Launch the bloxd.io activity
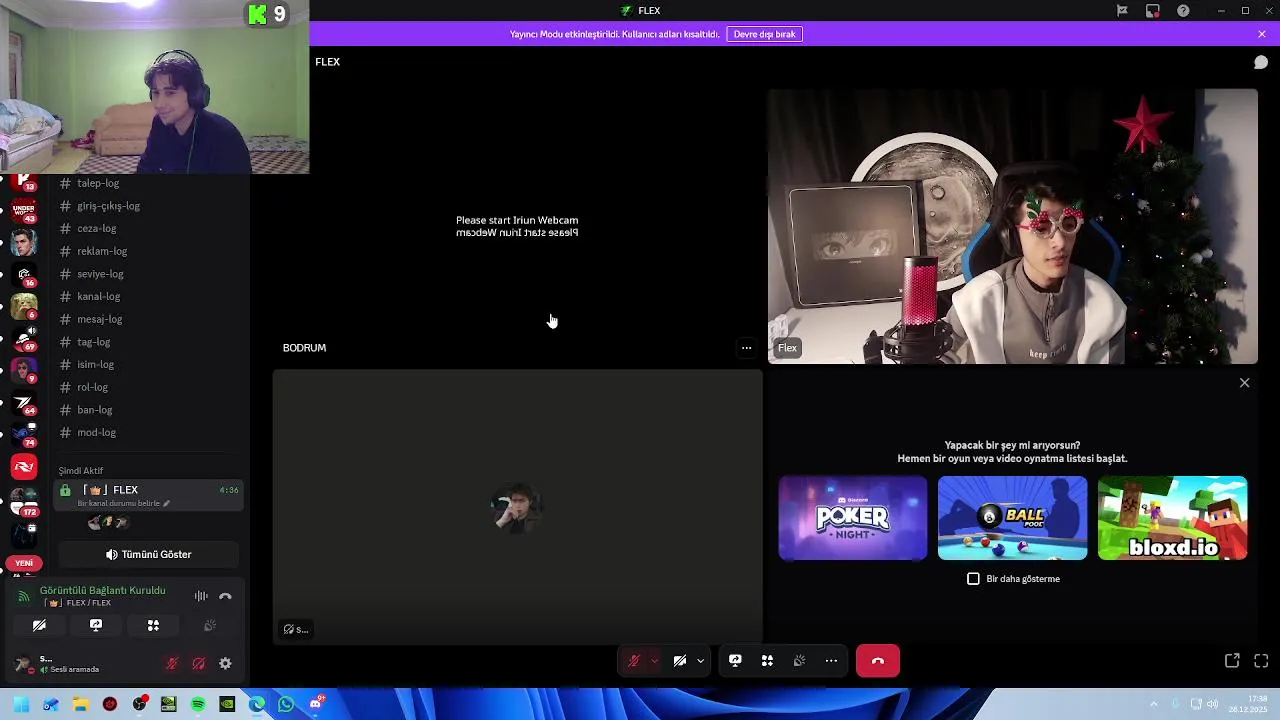This screenshot has width=1280, height=720. point(1172,518)
